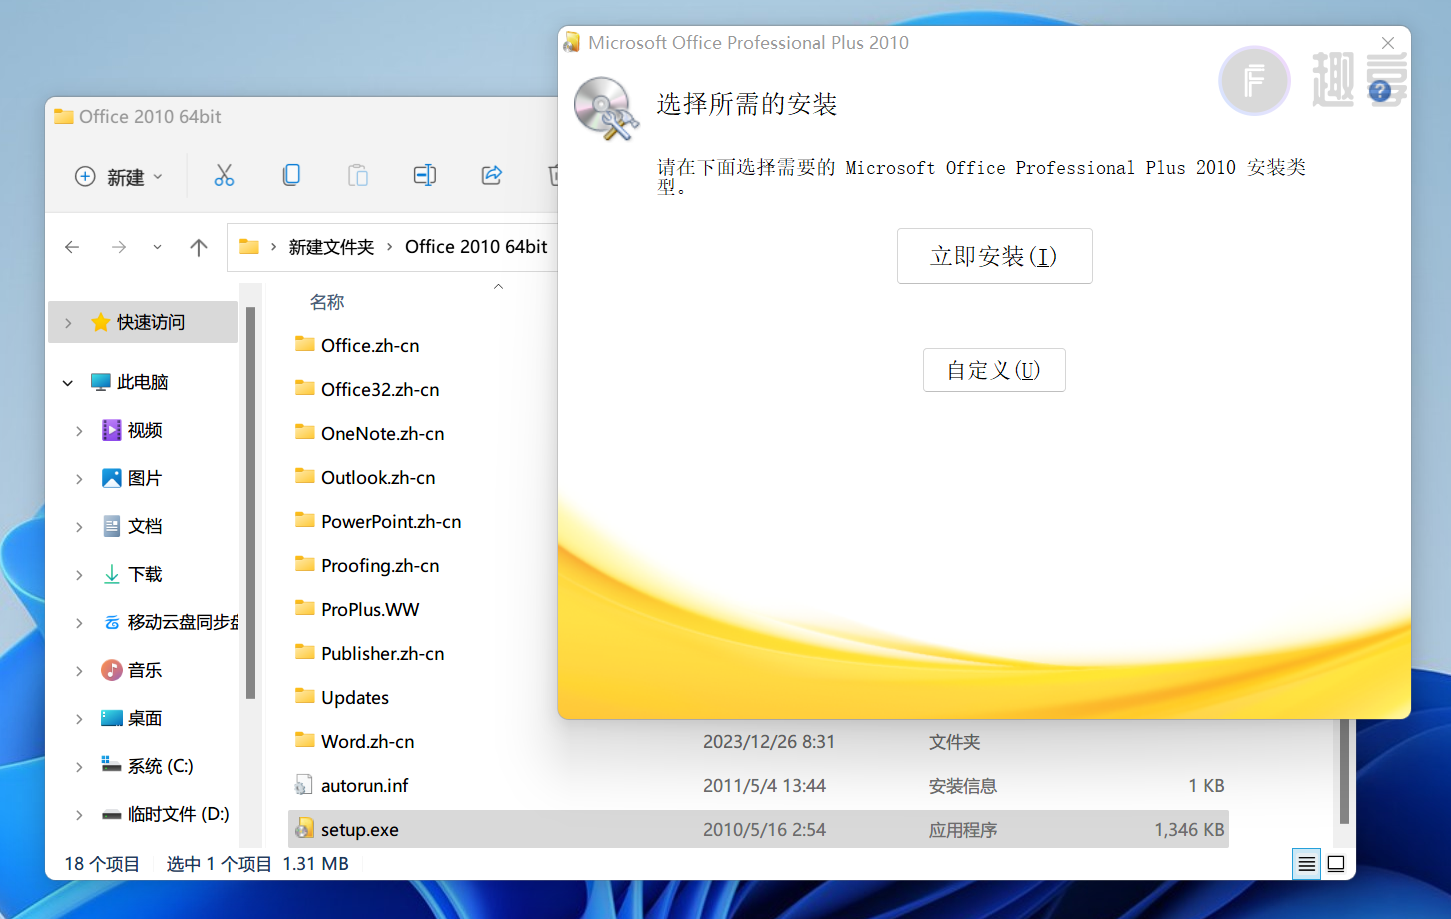The width and height of the screenshot is (1451, 919).
Task: Click the Rename icon in Explorer toolbar
Action: [x=424, y=176]
